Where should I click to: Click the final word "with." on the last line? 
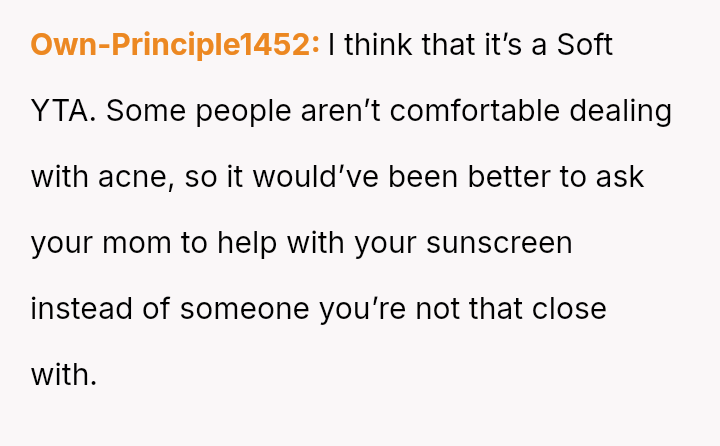pyautogui.click(x=64, y=375)
